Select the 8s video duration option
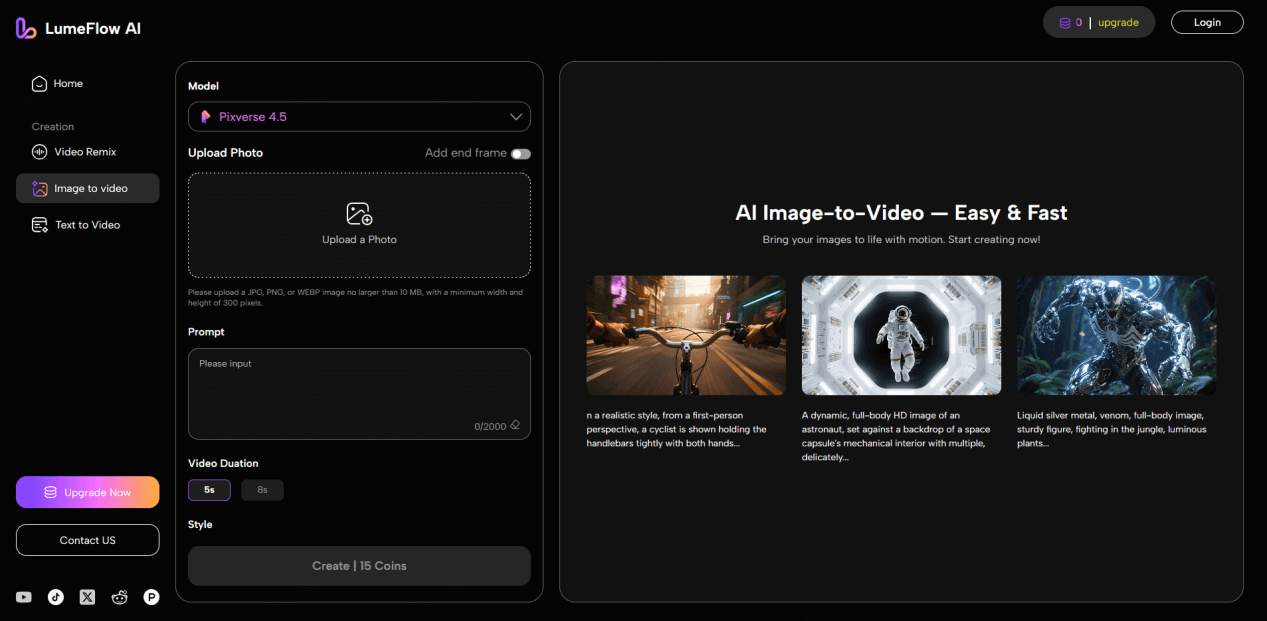Viewport: 1267px width, 621px height. tap(262, 490)
